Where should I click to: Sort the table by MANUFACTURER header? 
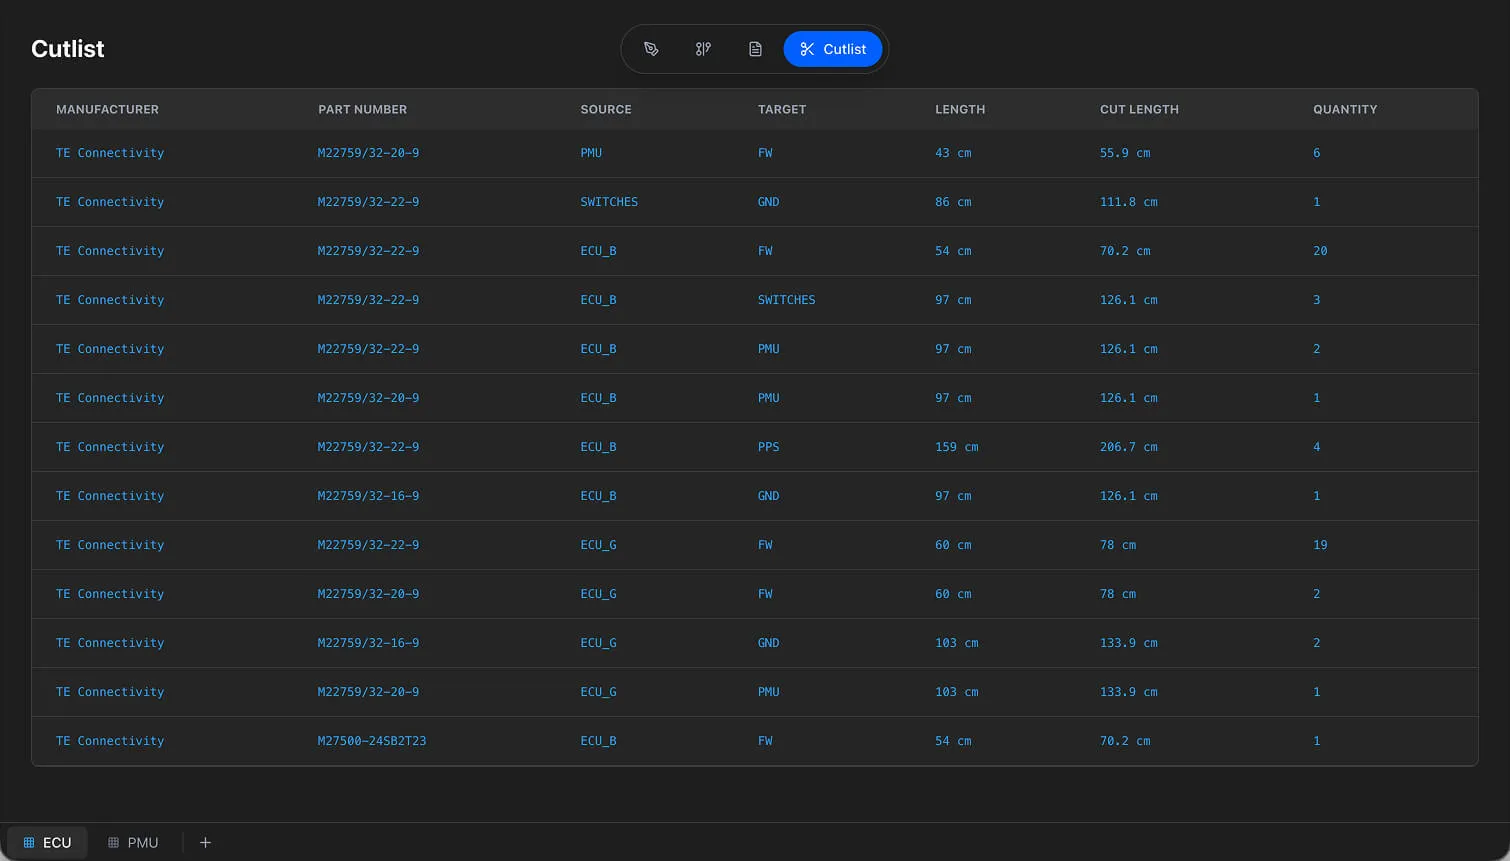click(x=107, y=109)
